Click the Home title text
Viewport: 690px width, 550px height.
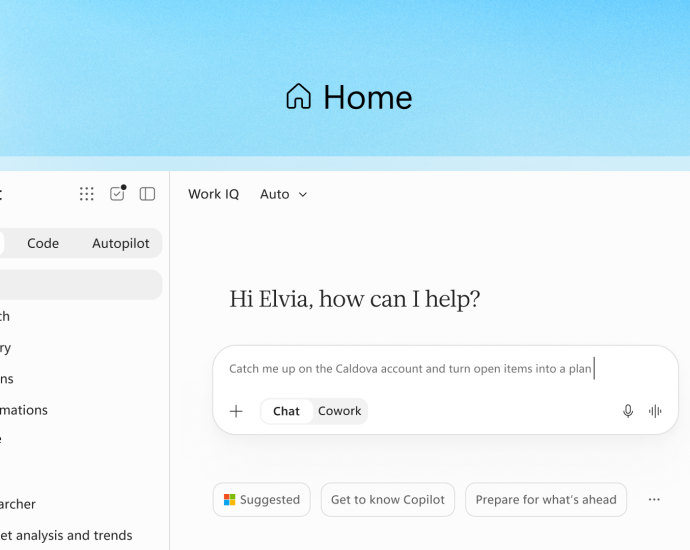(368, 97)
